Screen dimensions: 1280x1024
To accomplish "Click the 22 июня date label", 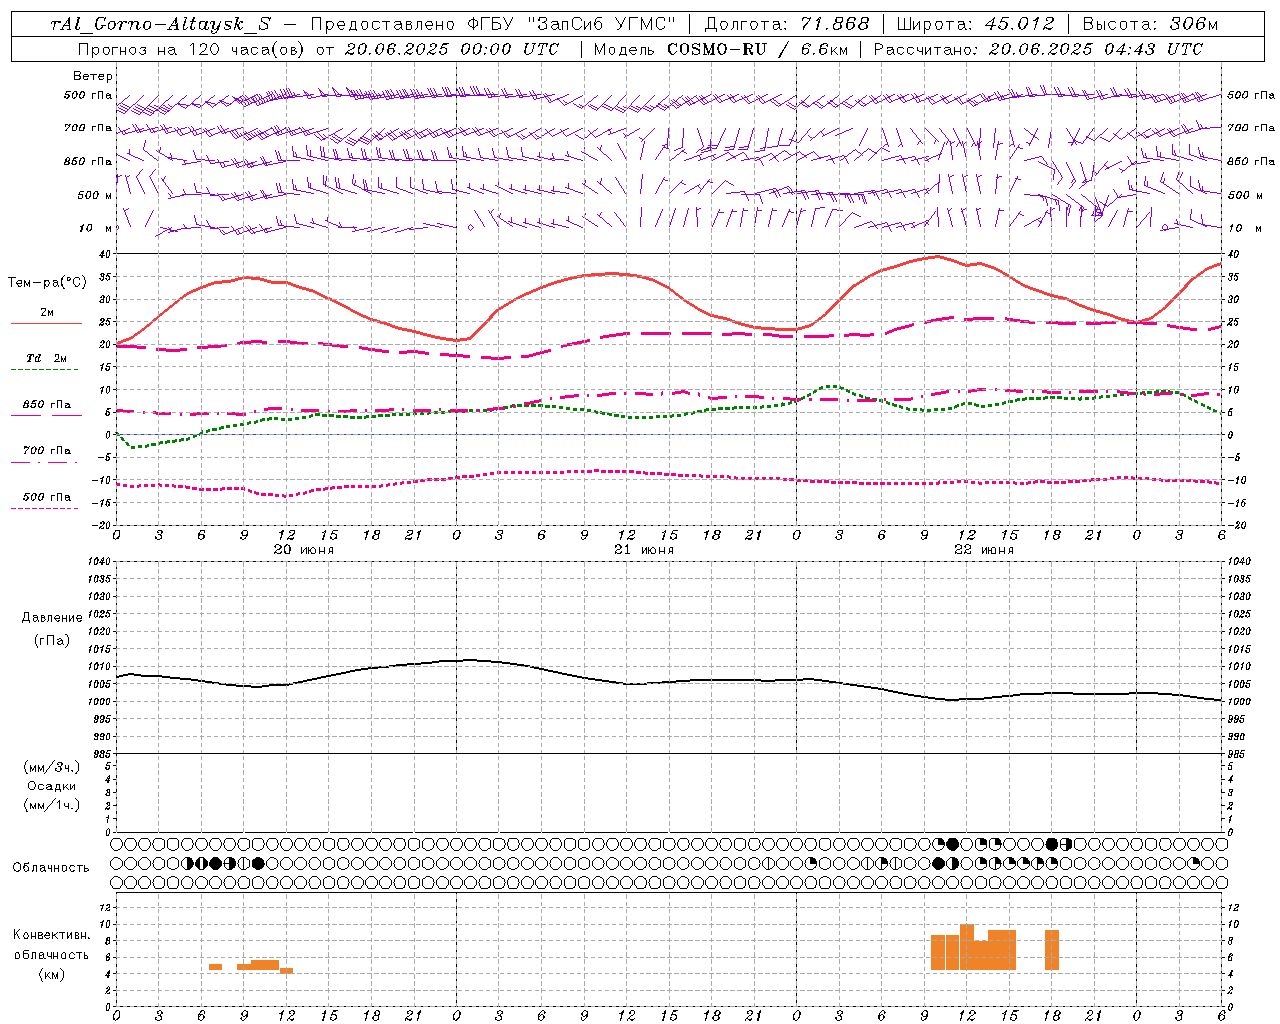I will click(x=984, y=550).
